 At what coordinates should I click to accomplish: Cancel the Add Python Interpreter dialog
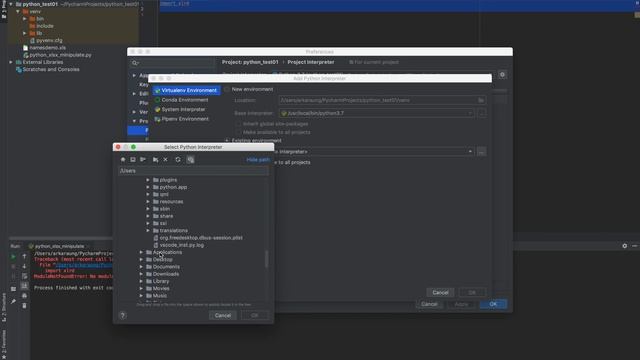pyautogui.click(x=440, y=293)
